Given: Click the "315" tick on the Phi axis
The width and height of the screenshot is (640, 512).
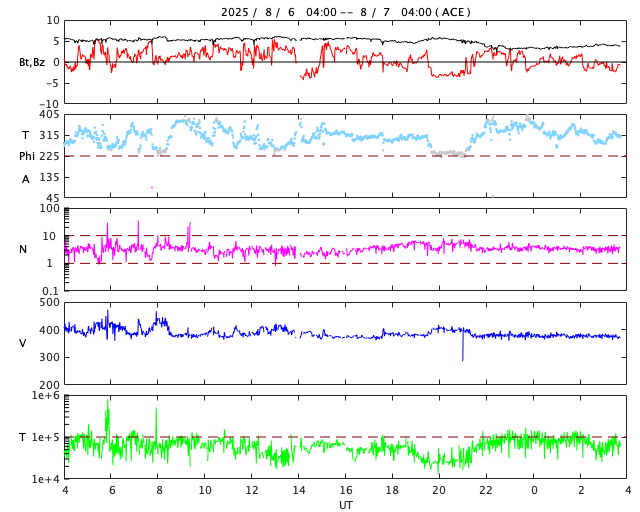Looking at the screenshot, I should coord(49,135).
